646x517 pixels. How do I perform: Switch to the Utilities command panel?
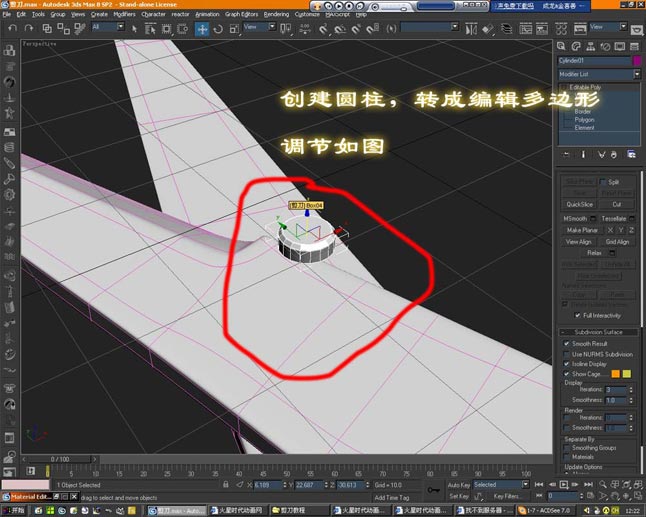tap(634, 47)
